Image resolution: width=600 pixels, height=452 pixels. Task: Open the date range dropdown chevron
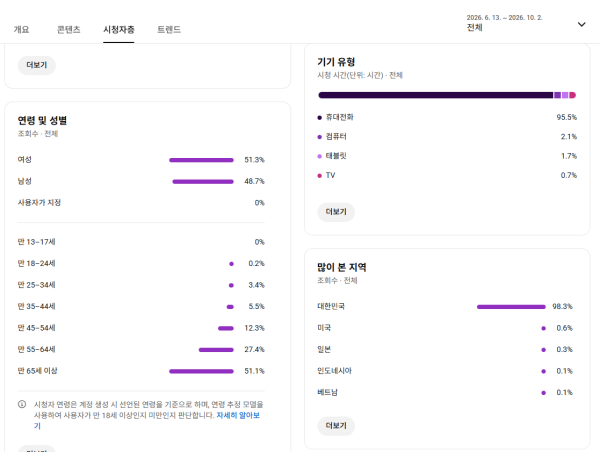click(581, 24)
